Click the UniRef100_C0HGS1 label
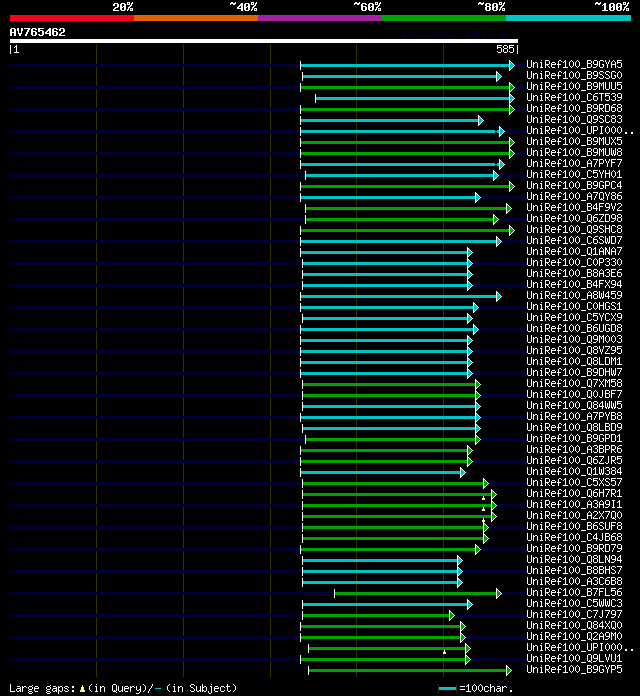640x696 pixels. click(574, 307)
